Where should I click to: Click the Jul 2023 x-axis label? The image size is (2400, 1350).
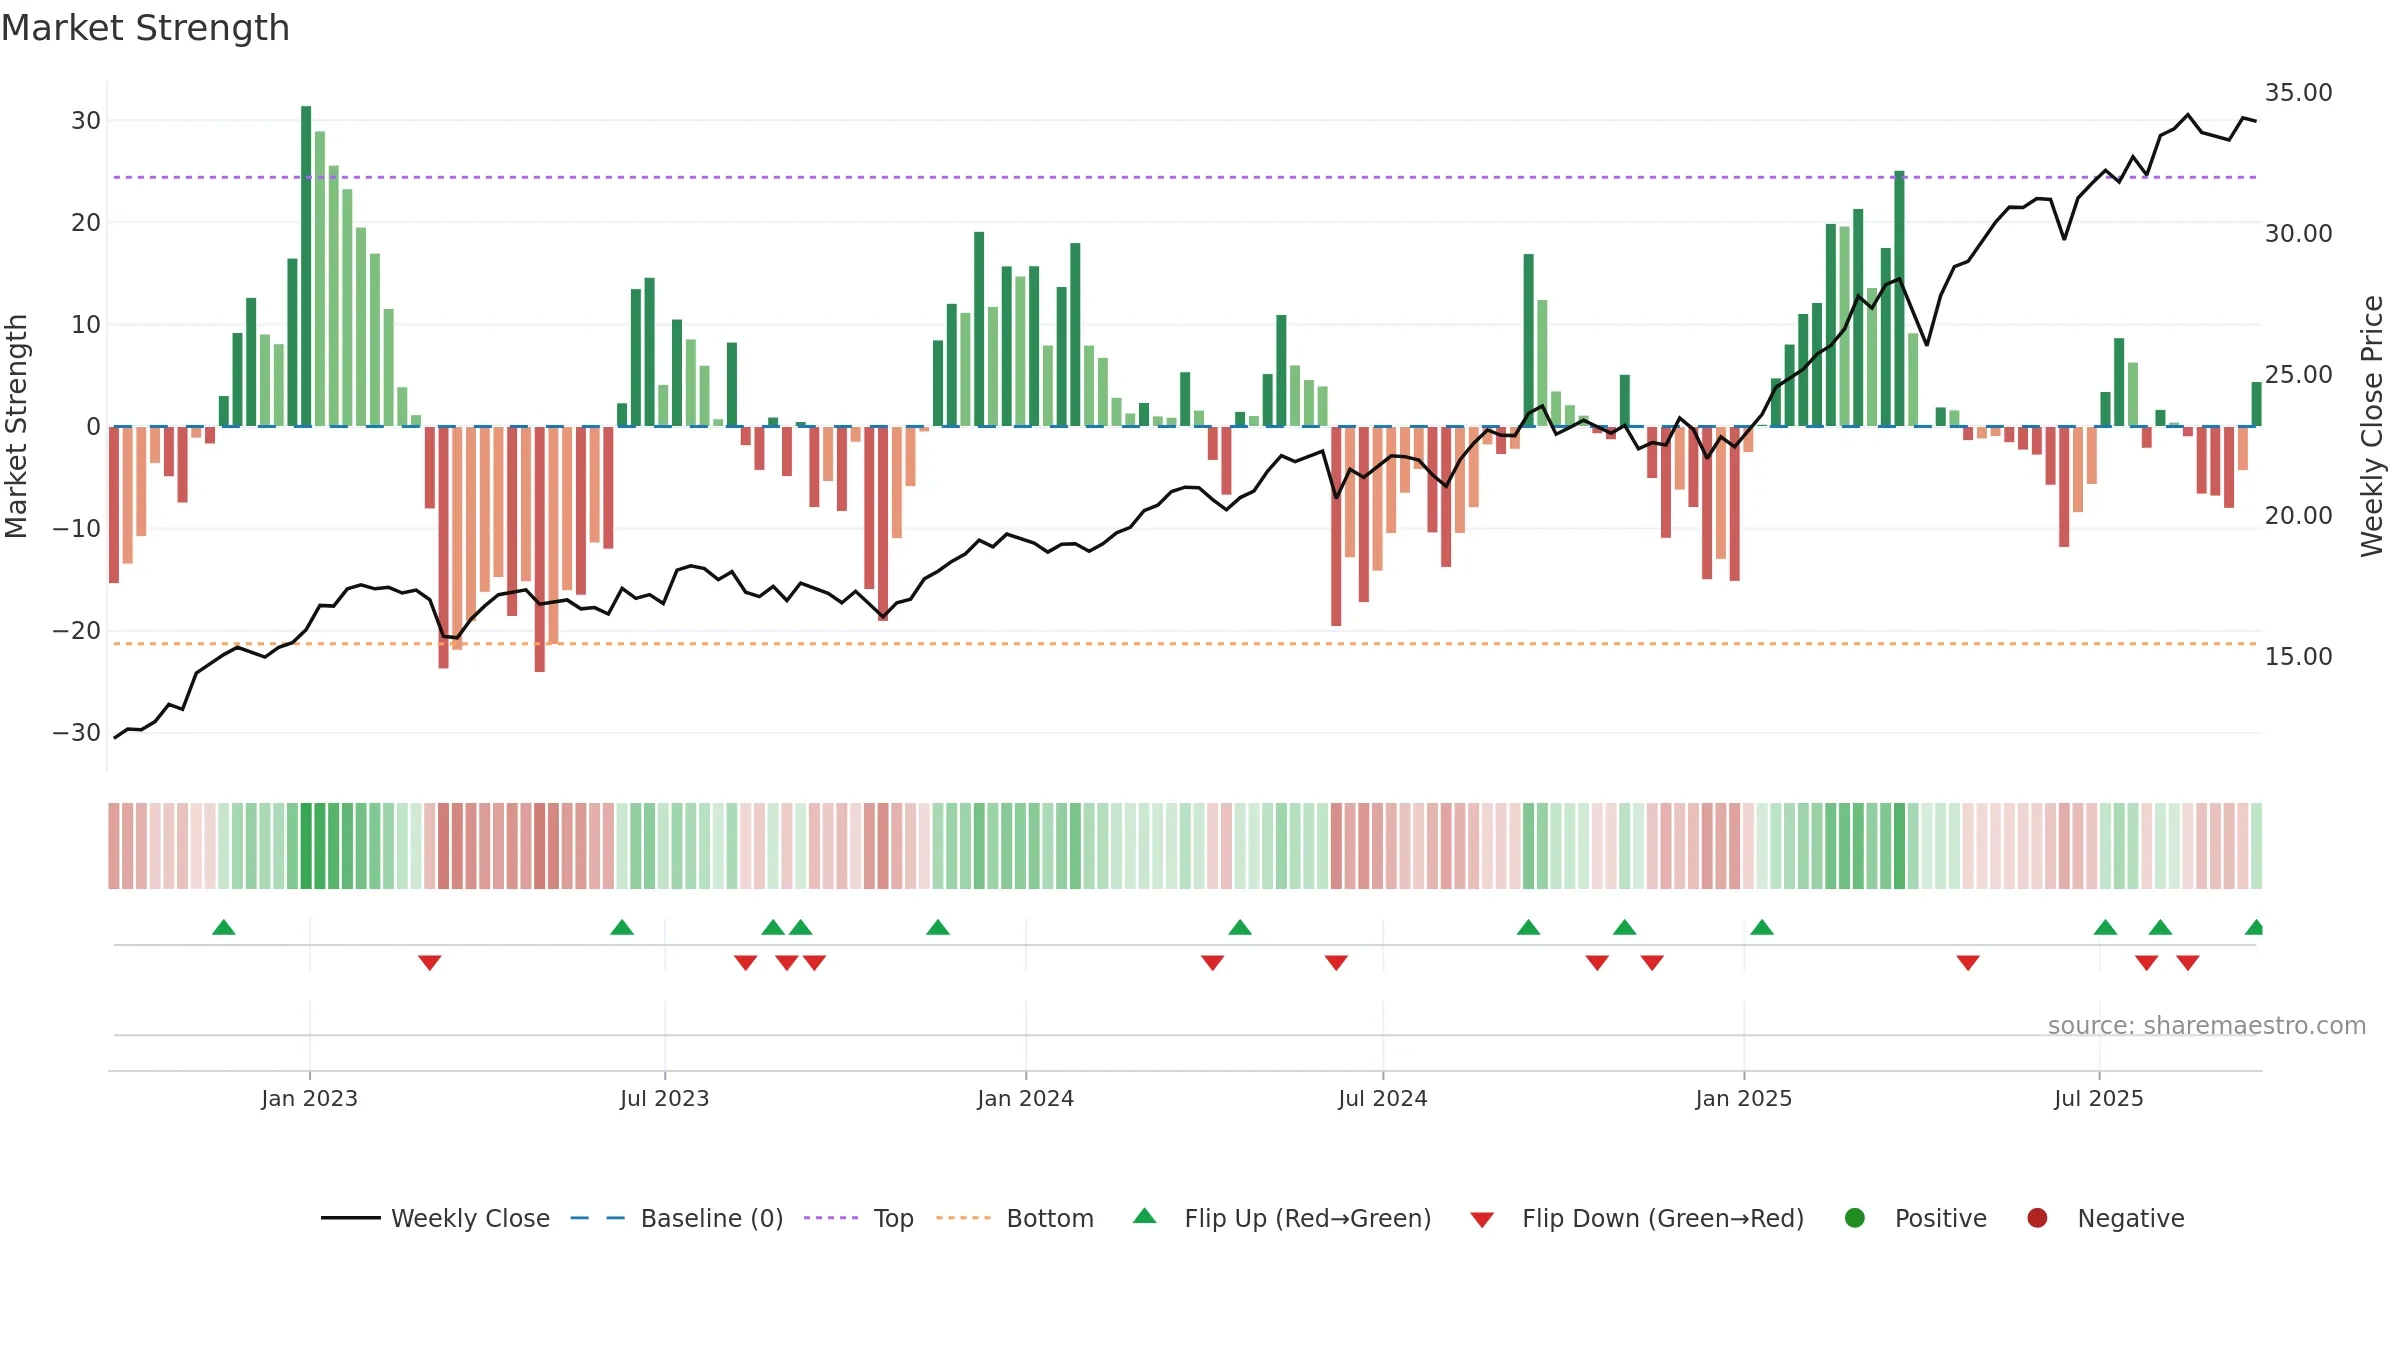click(665, 1098)
